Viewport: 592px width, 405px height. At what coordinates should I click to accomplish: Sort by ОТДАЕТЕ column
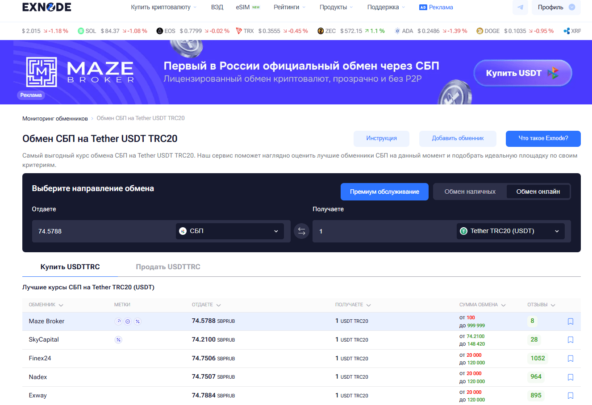(x=206, y=305)
